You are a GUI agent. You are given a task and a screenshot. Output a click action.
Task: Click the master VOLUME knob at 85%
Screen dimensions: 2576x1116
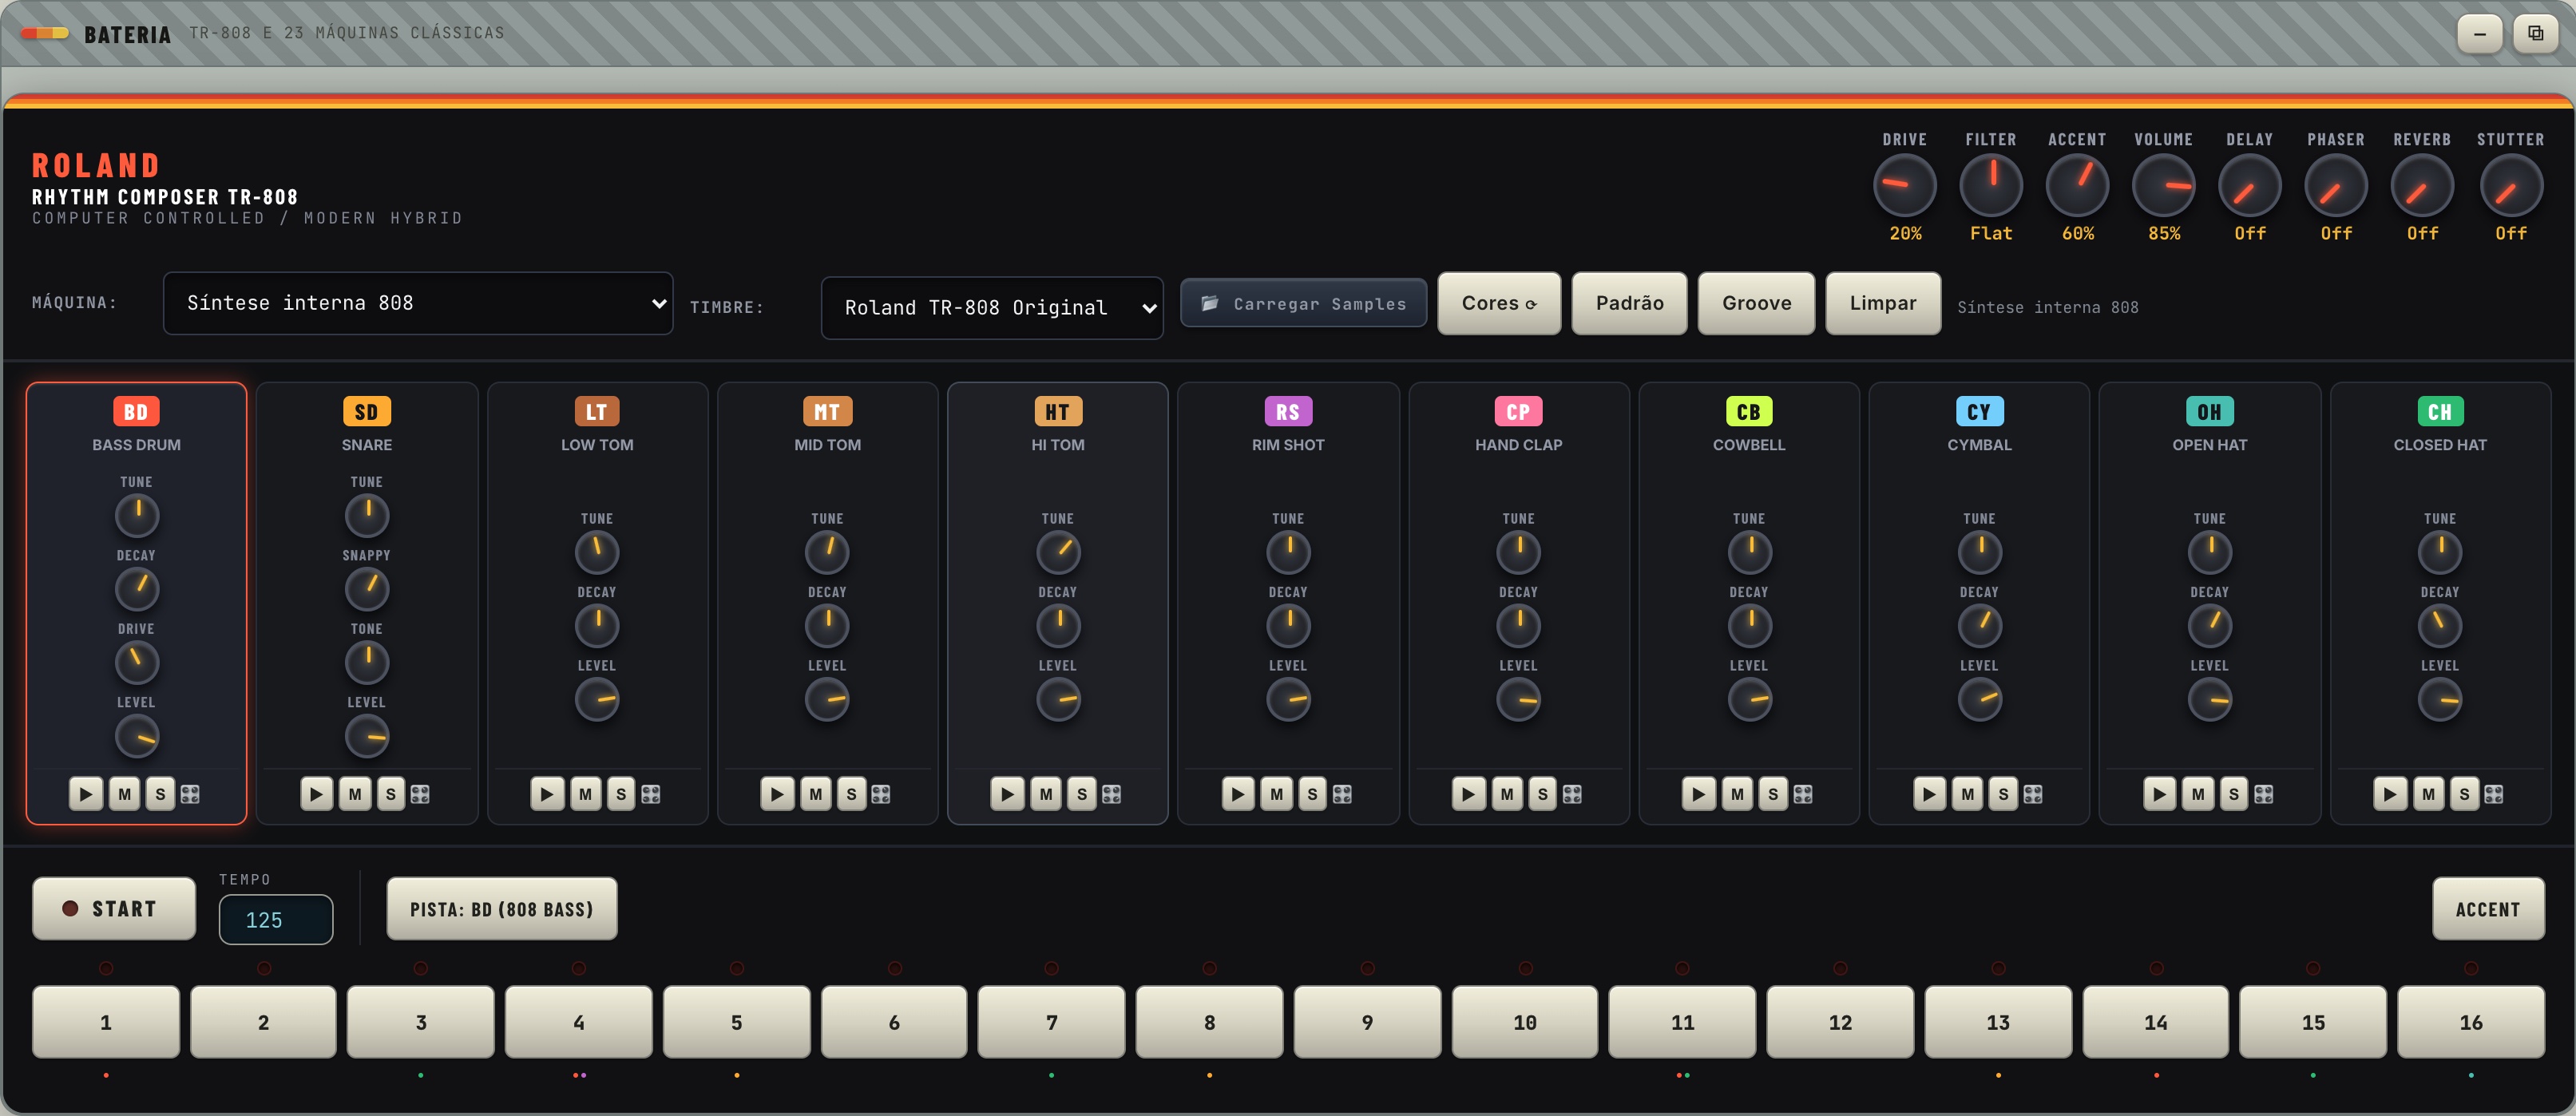click(2163, 185)
